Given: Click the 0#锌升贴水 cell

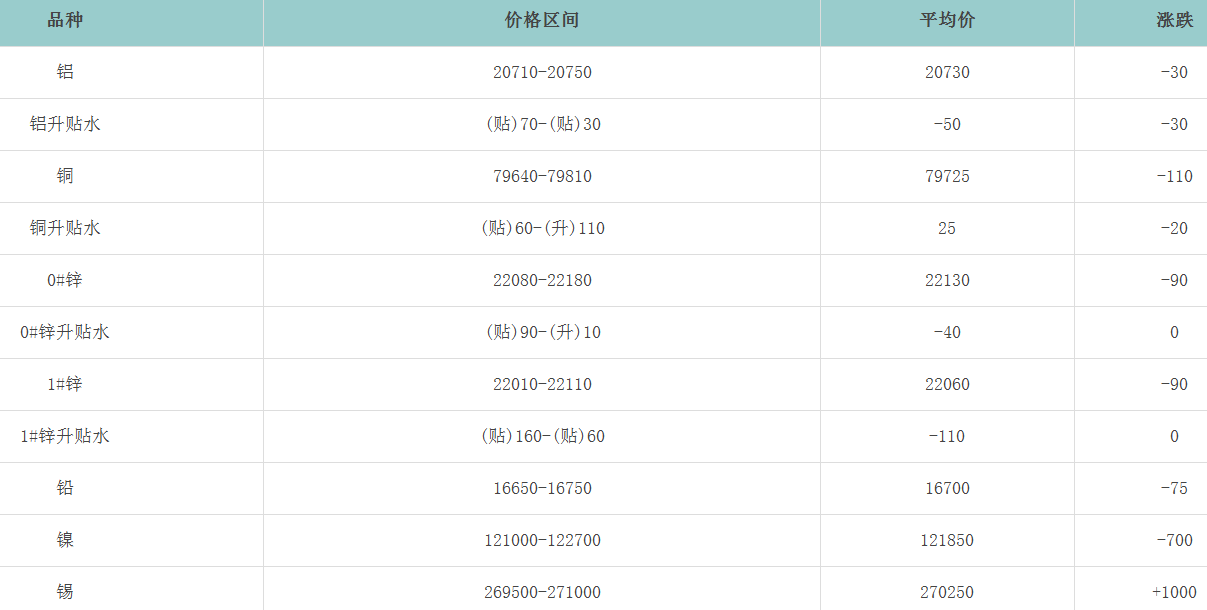Looking at the screenshot, I should coord(65,332).
